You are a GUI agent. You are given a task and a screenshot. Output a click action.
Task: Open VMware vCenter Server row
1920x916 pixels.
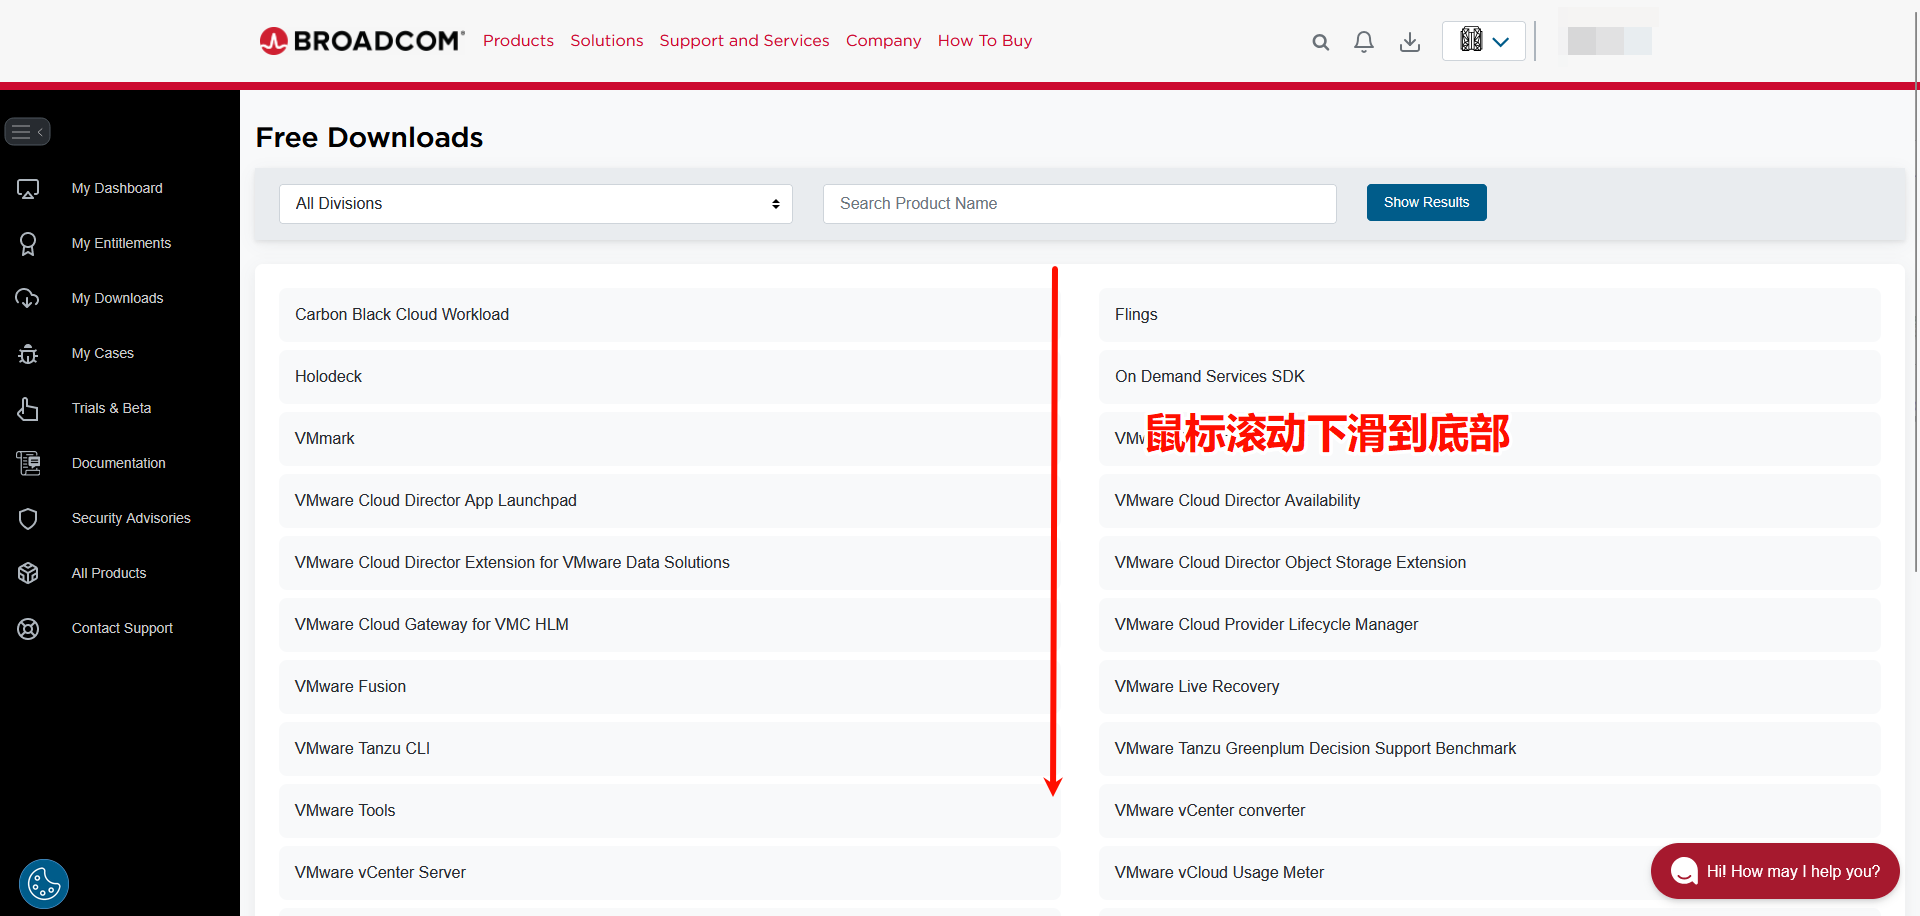pos(669,873)
